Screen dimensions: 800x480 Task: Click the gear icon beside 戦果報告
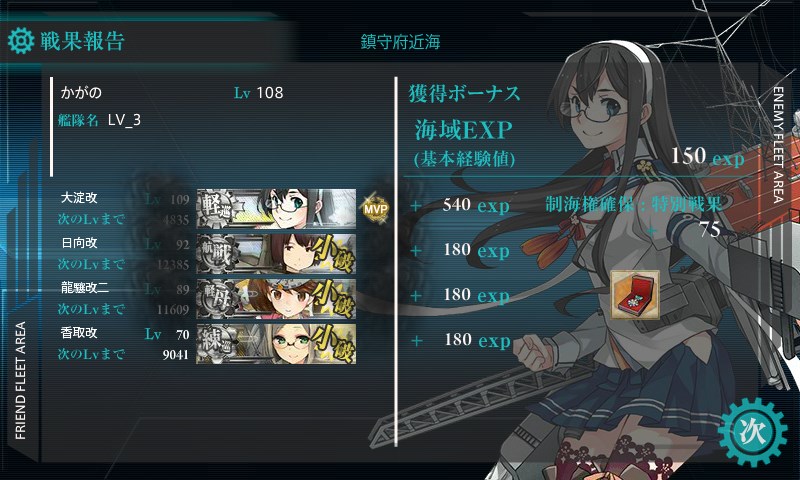[x=21, y=41]
